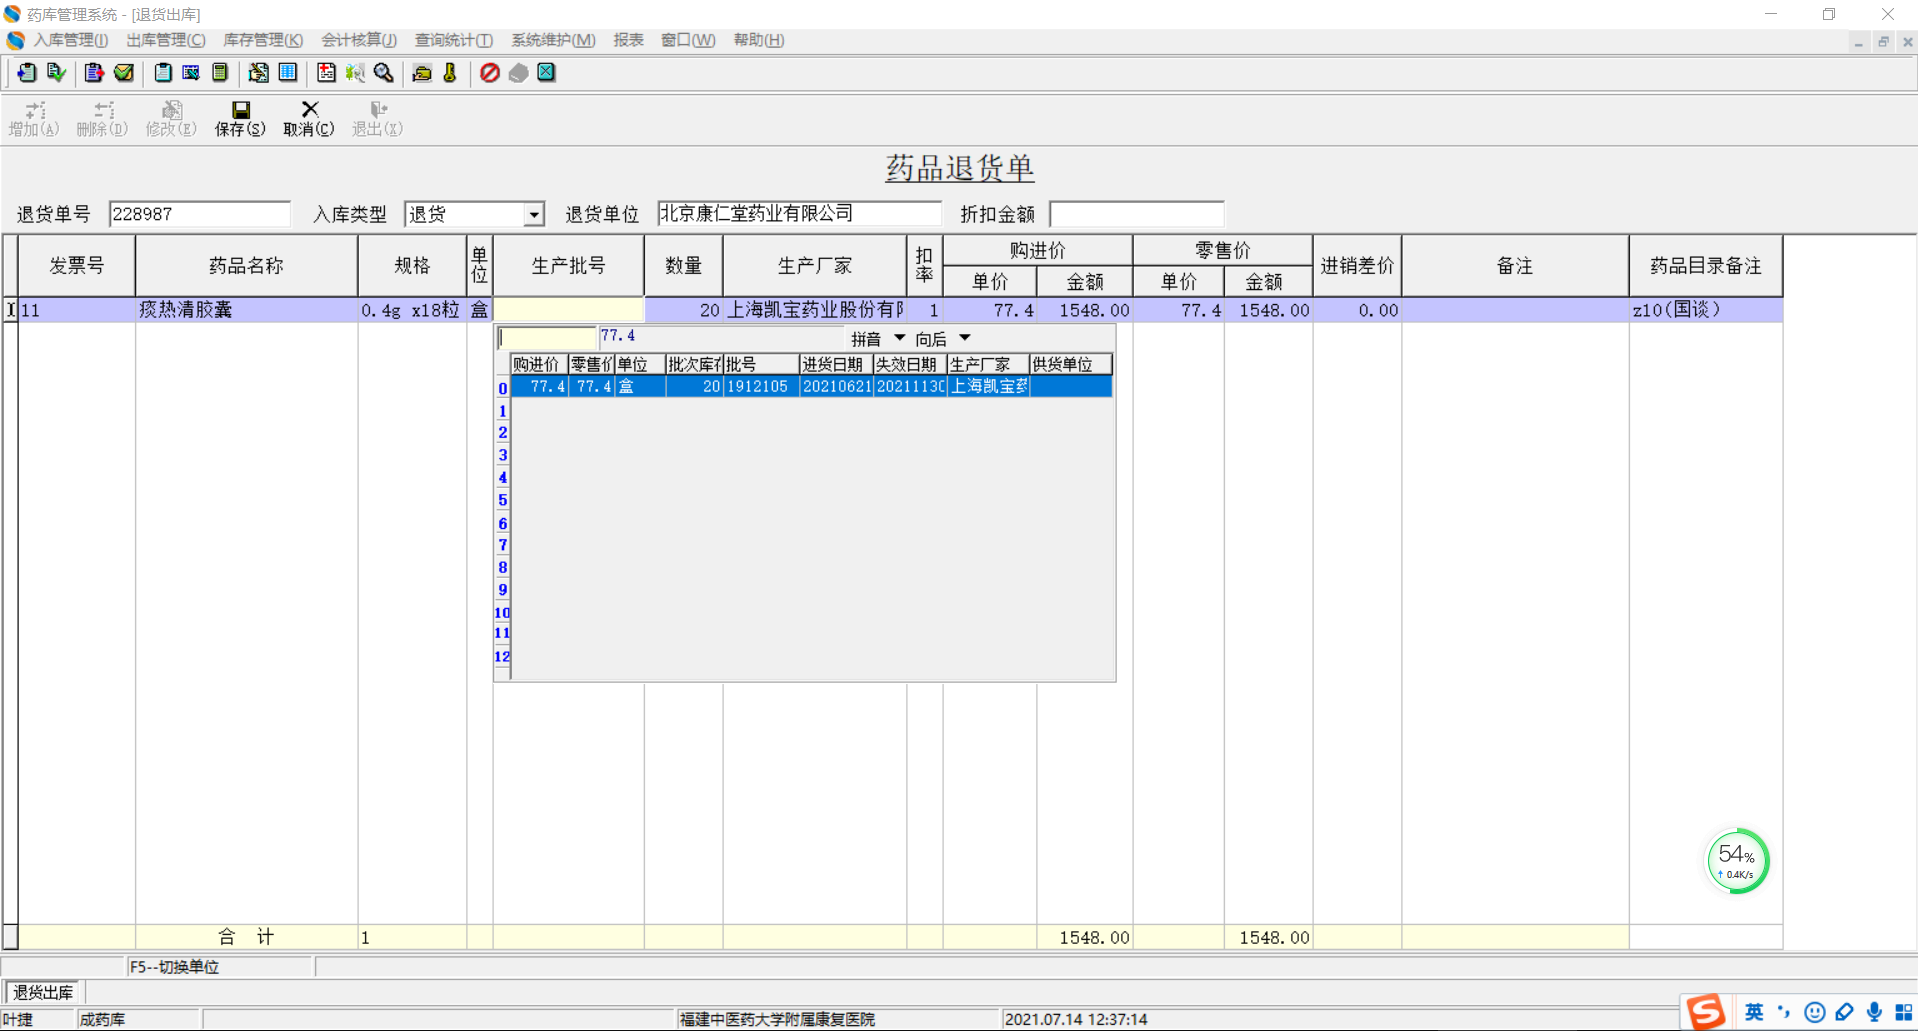1918x1031 pixels.
Task: Click the Sogou input method S logo
Action: [1706, 1012]
